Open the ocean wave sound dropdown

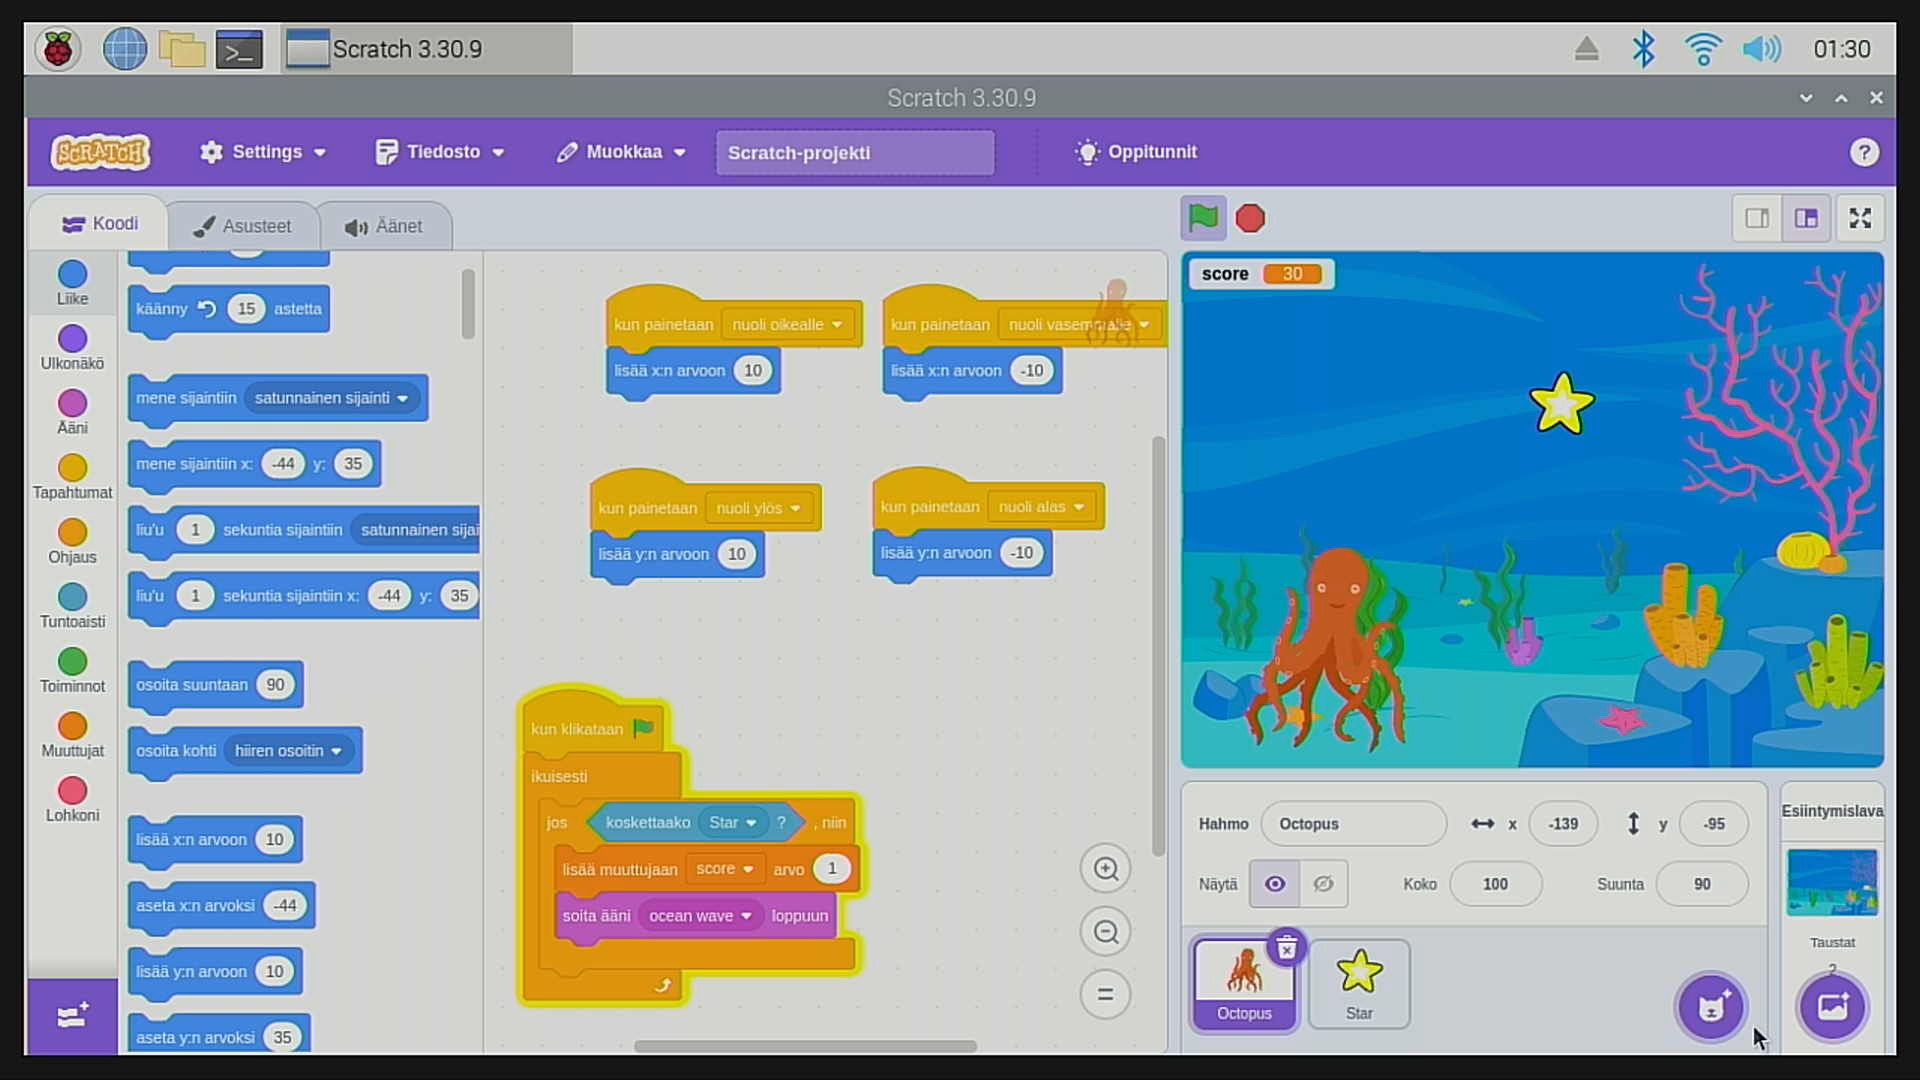(700, 916)
